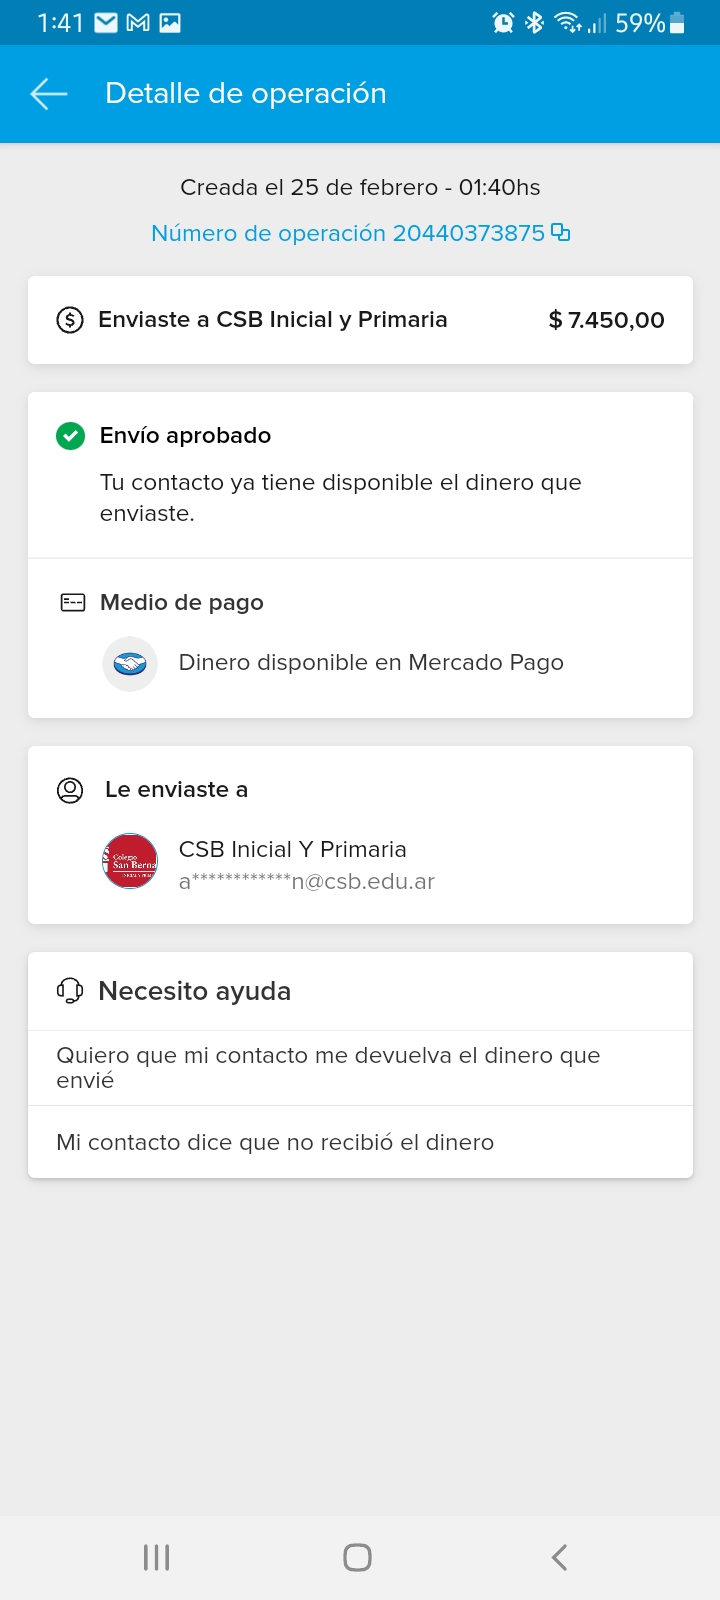Tap the alarm icon in status bar
The width and height of the screenshot is (720, 1600).
tap(503, 23)
